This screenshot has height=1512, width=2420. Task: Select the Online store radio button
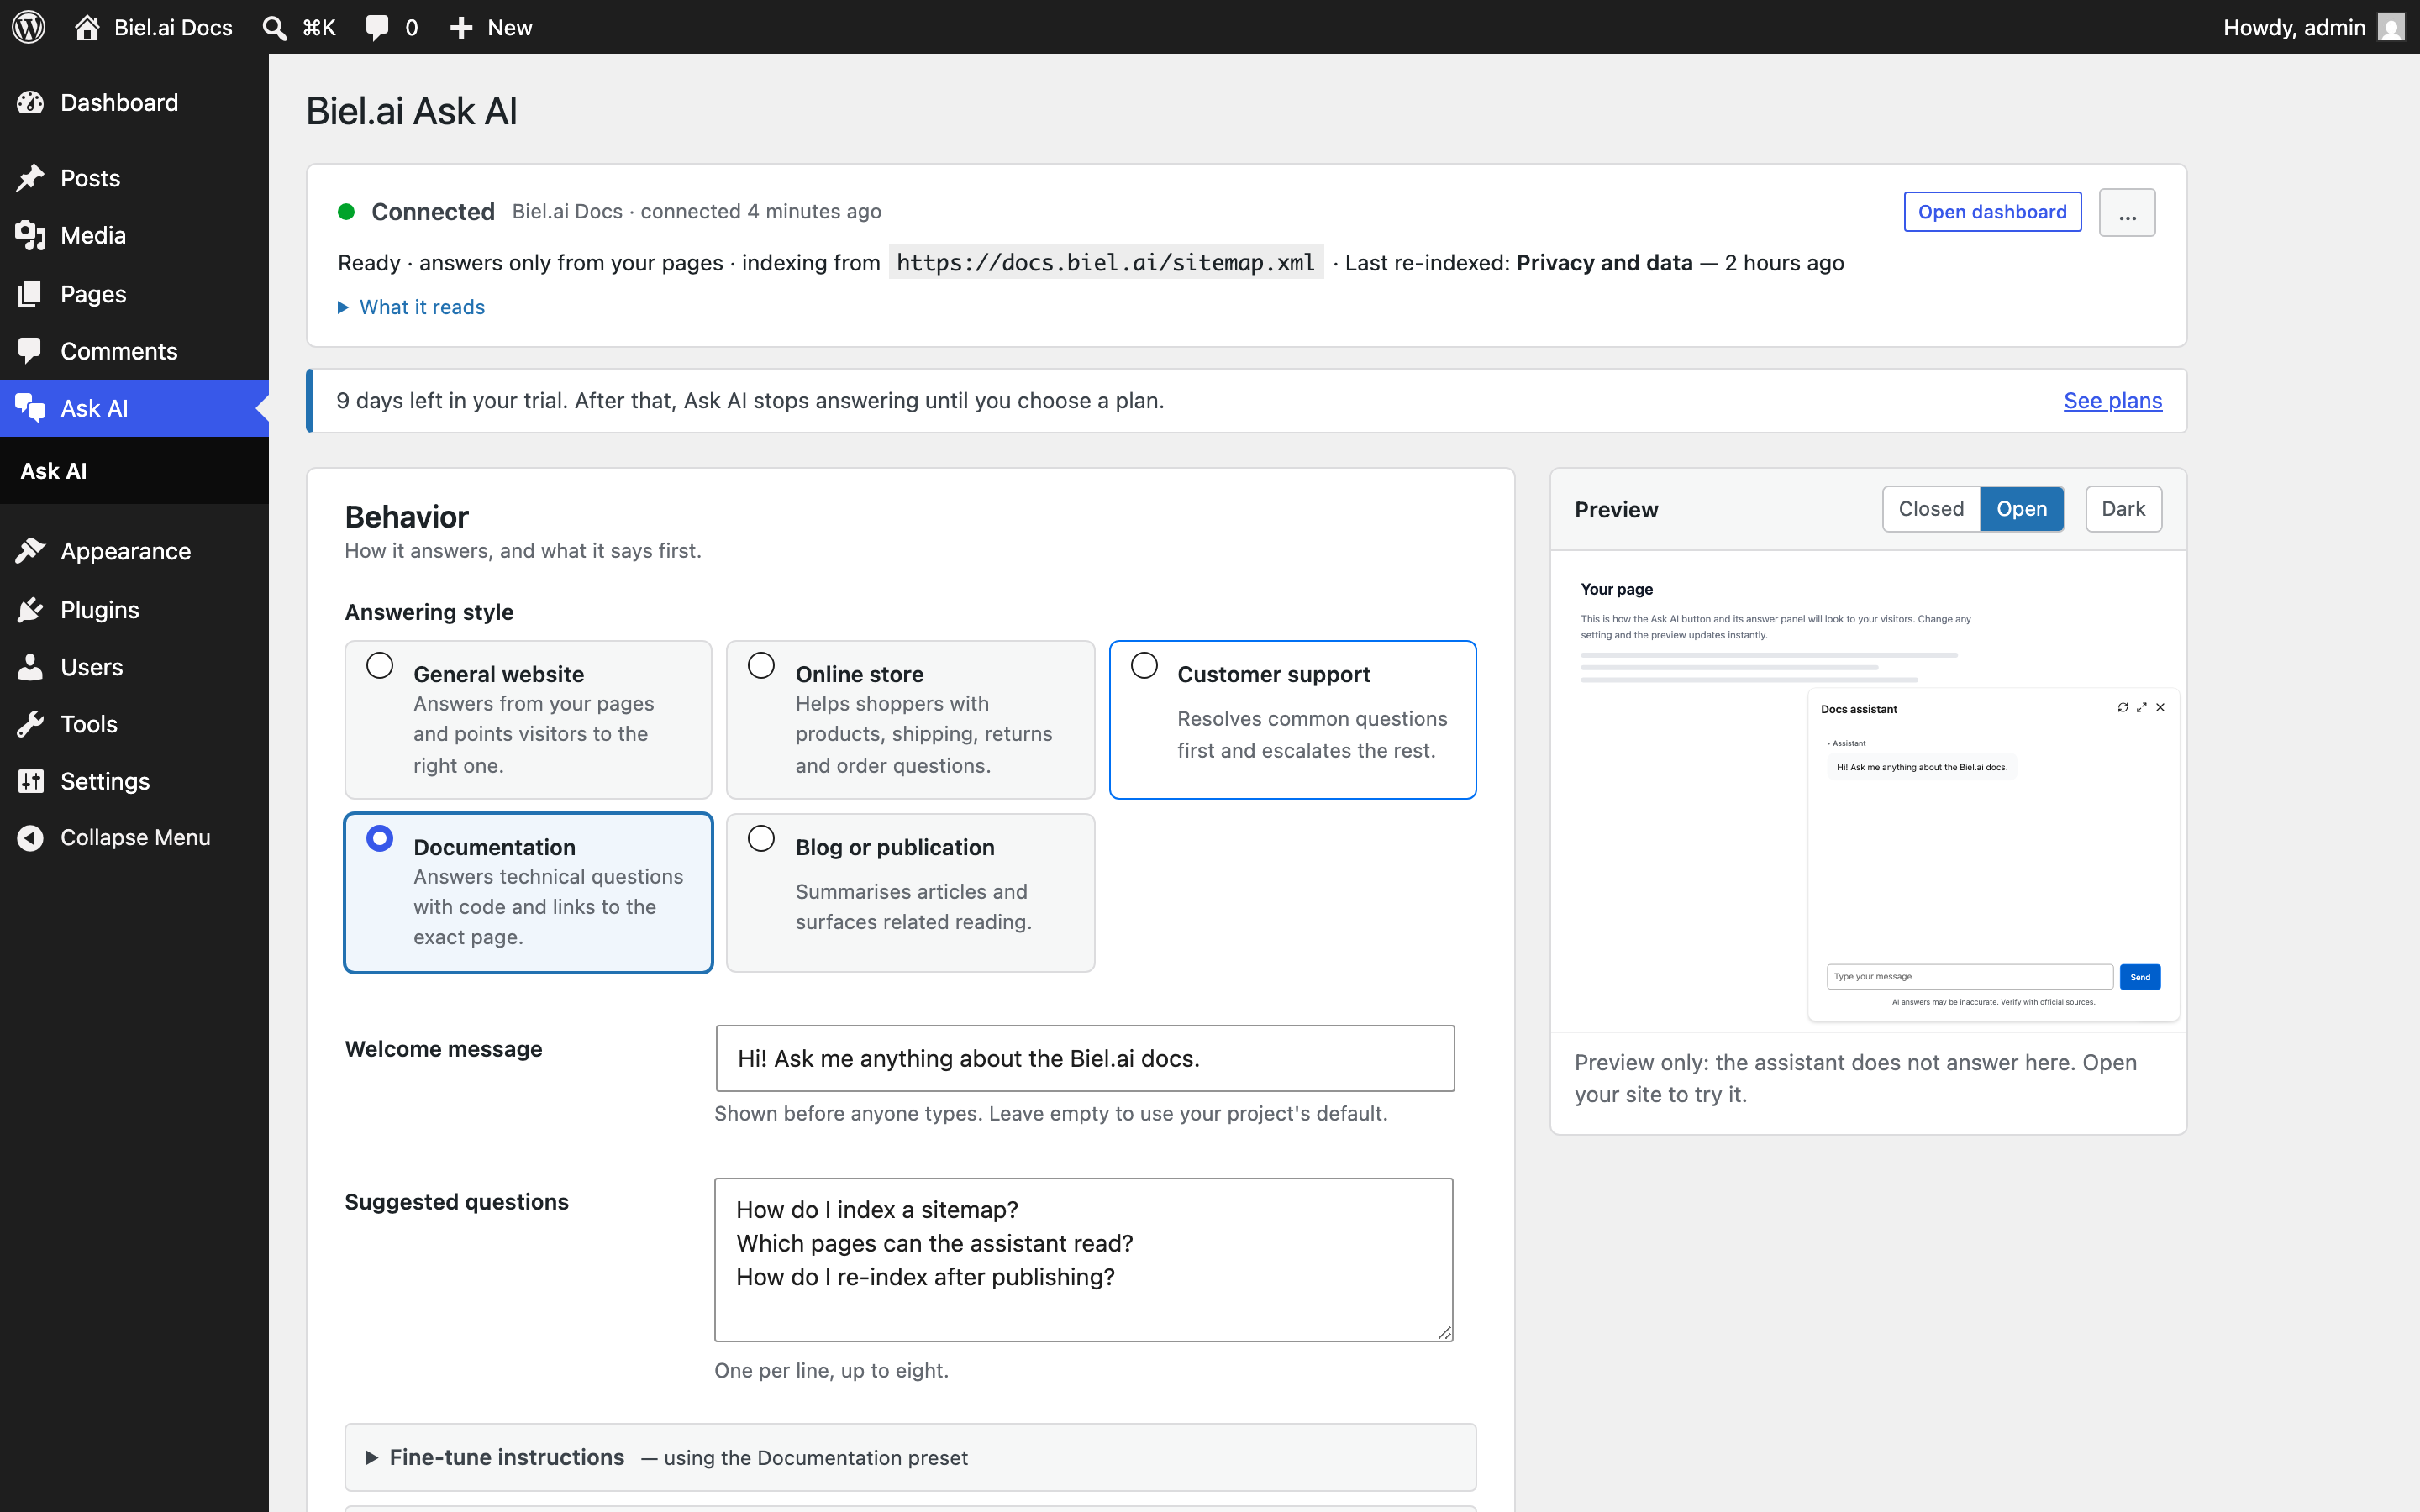(x=761, y=665)
